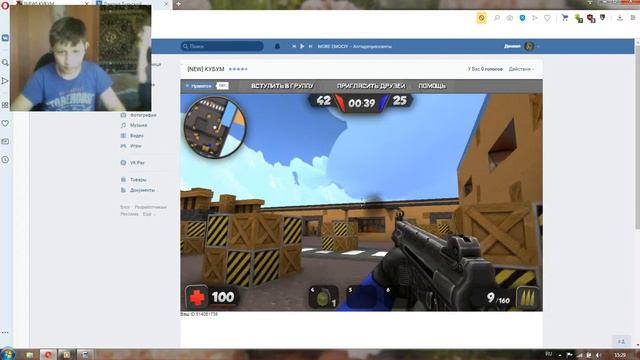Open the Windows Start button
The width and height of the screenshot is (640, 360).
(x=8, y=354)
